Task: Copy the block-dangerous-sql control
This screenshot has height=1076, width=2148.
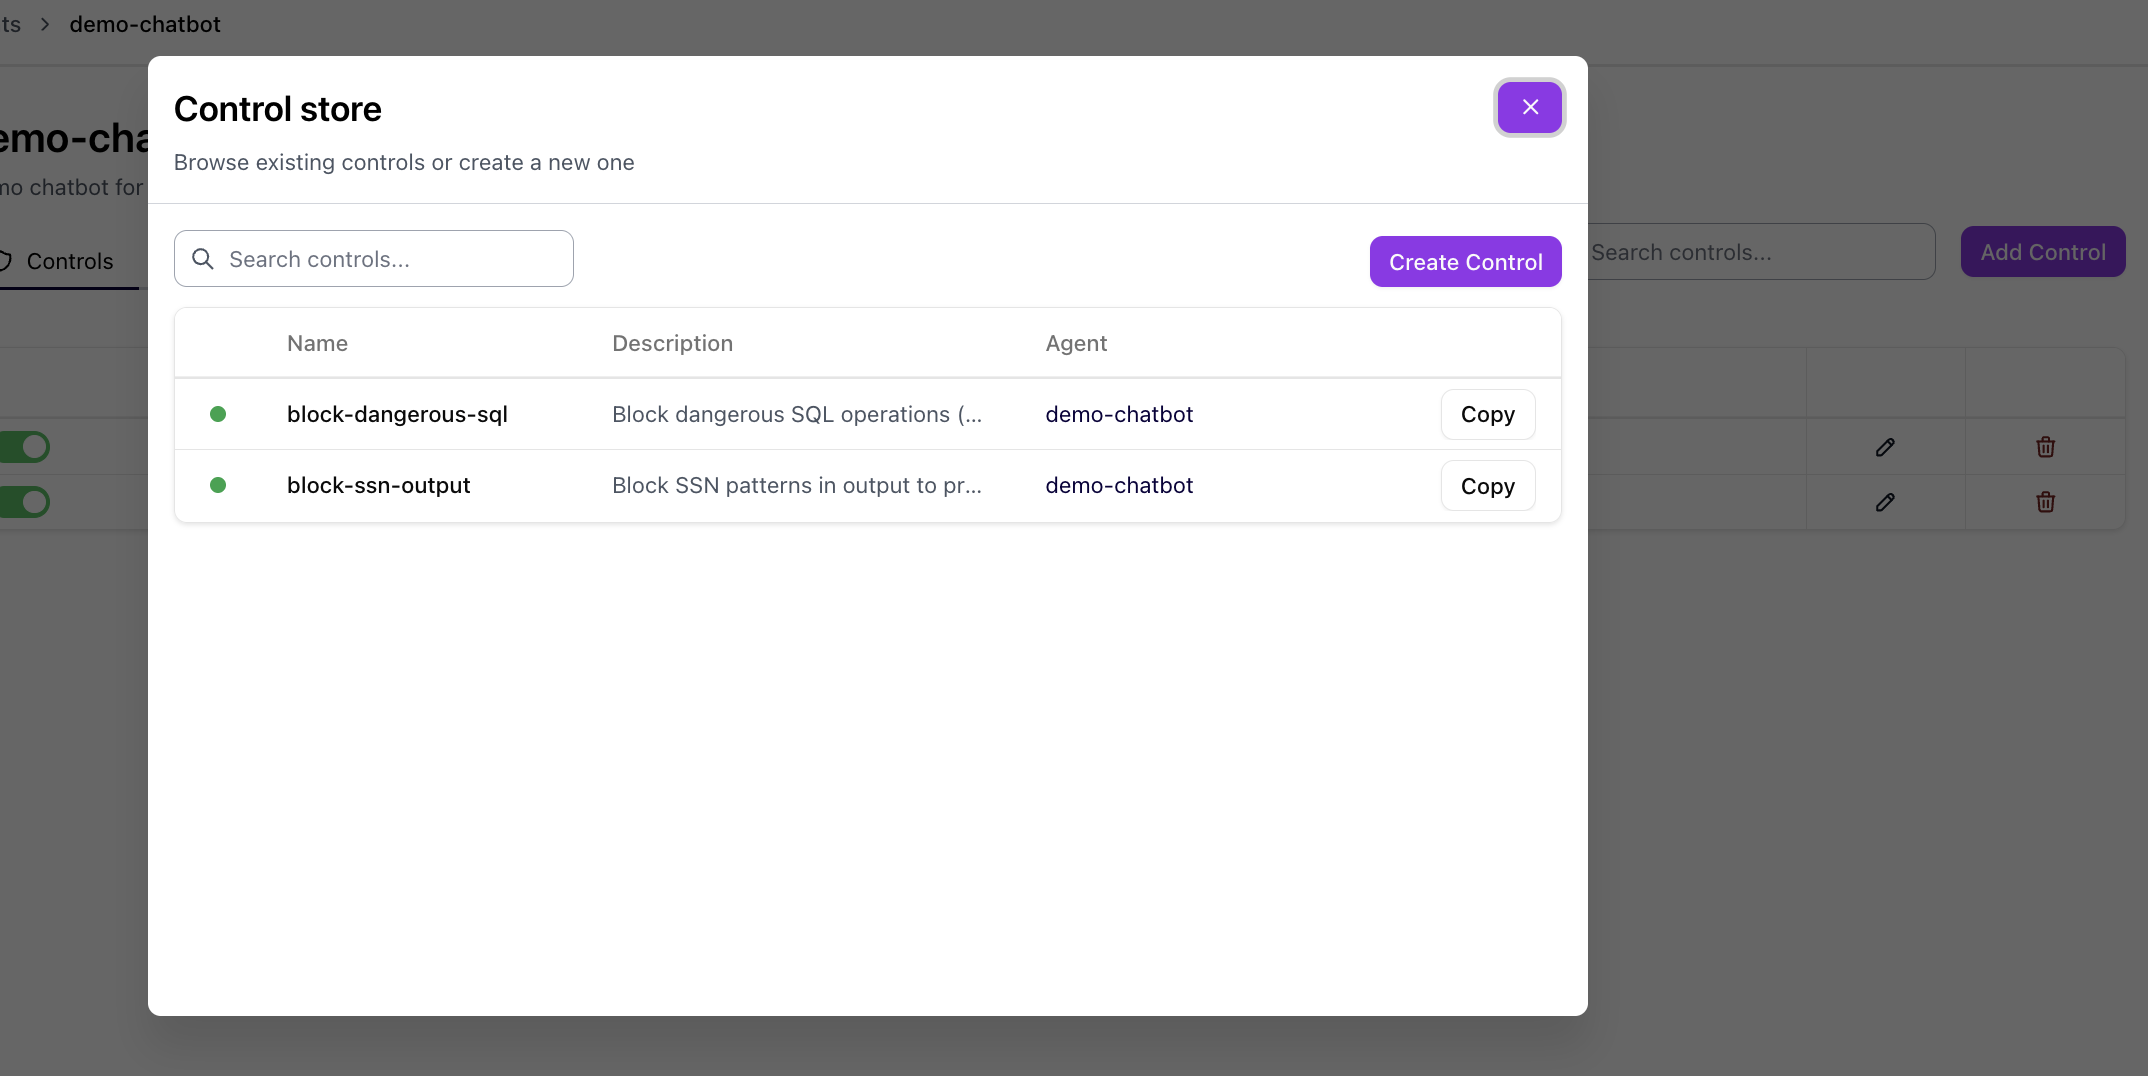Action: coord(1488,414)
